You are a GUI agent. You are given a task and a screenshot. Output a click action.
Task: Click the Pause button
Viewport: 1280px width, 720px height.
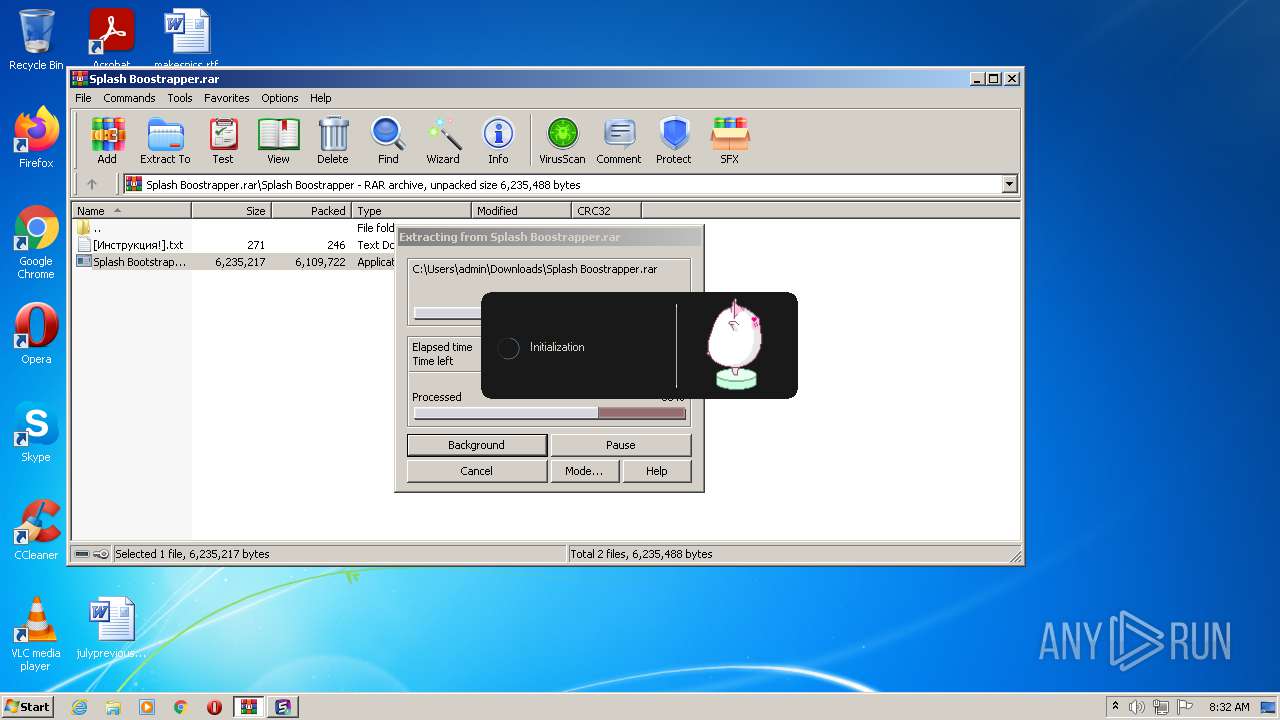621,445
